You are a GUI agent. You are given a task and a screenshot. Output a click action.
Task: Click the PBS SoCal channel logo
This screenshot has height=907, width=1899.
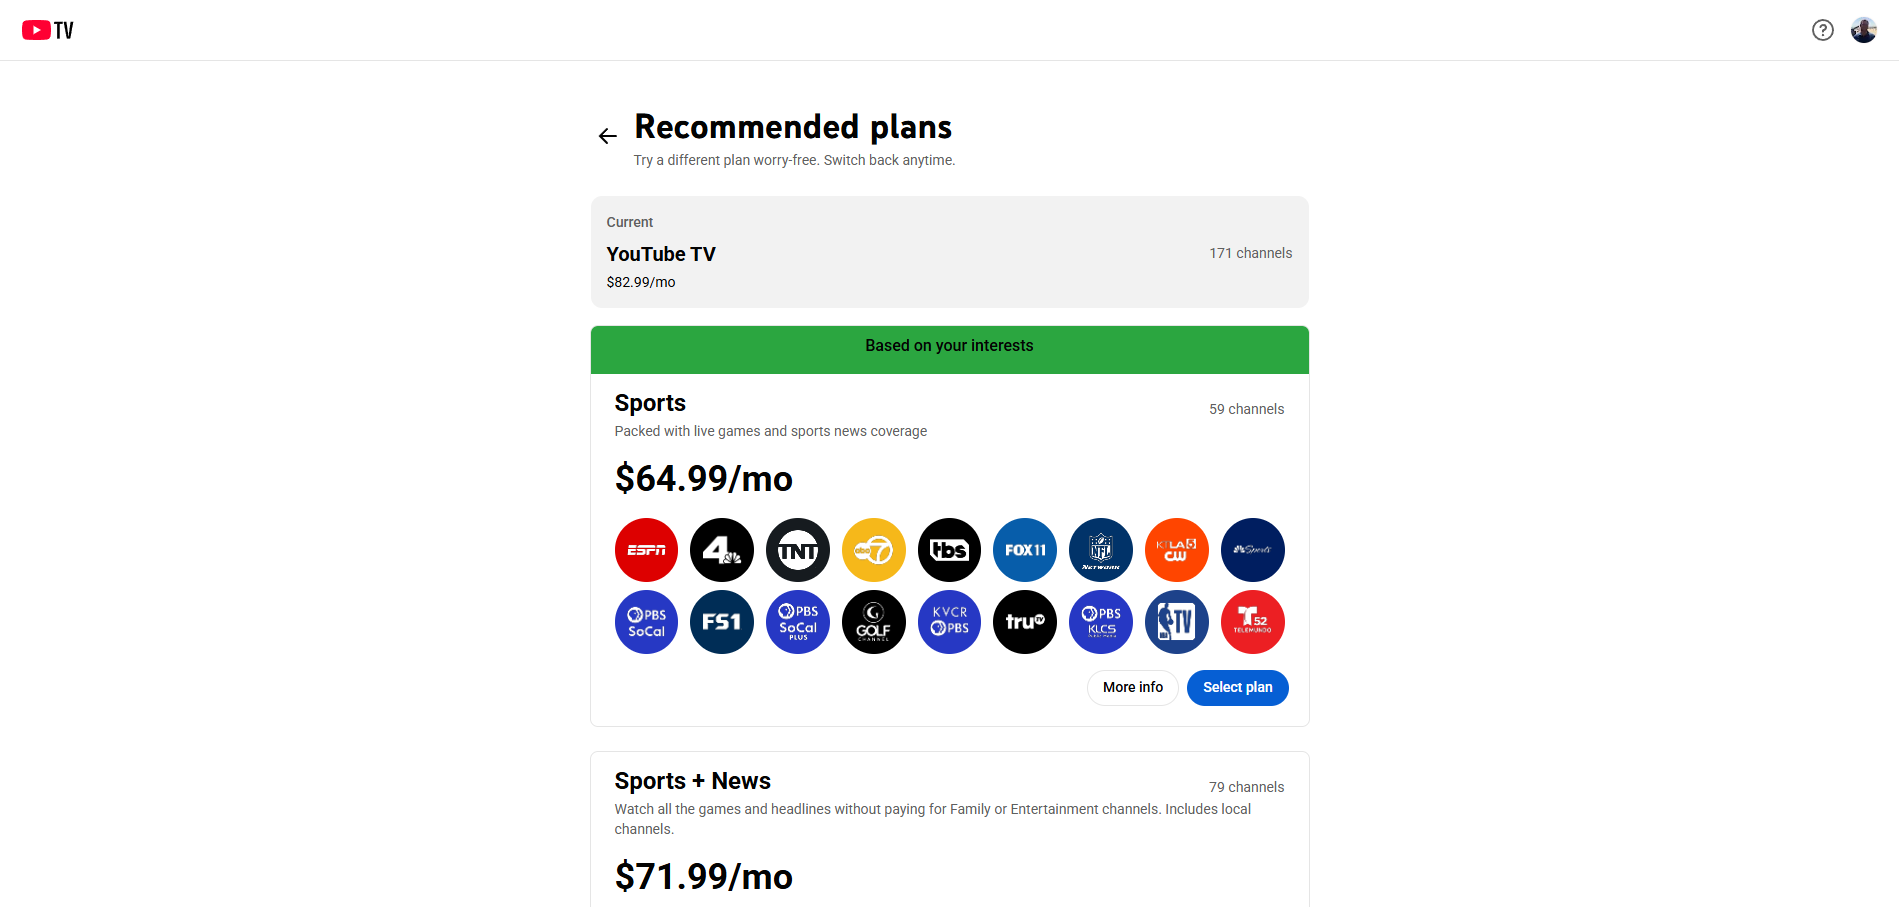(x=646, y=622)
